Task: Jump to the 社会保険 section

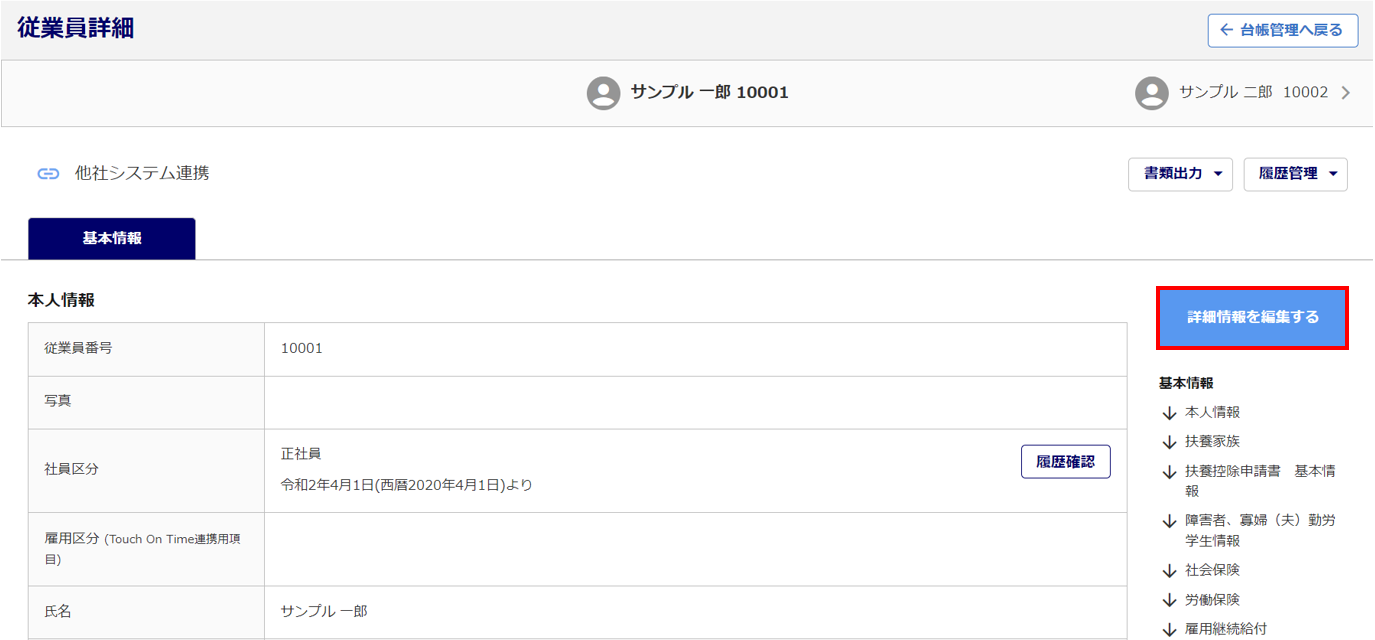Action: (x=1212, y=571)
